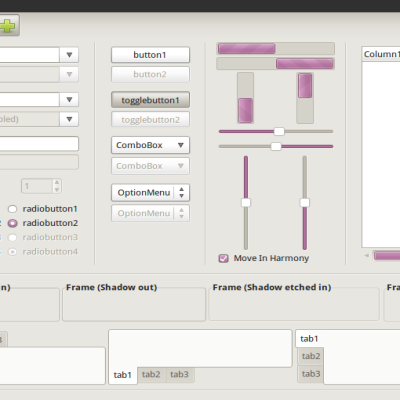Click the green plus toolbar icon
This screenshot has width=400, height=400.
(x=7, y=25)
